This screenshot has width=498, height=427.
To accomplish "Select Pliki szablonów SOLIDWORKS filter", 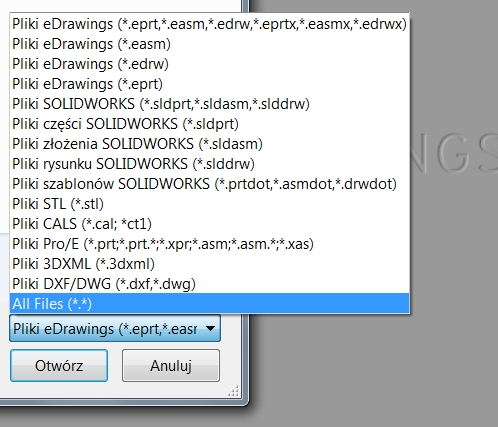I will tap(210, 184).
